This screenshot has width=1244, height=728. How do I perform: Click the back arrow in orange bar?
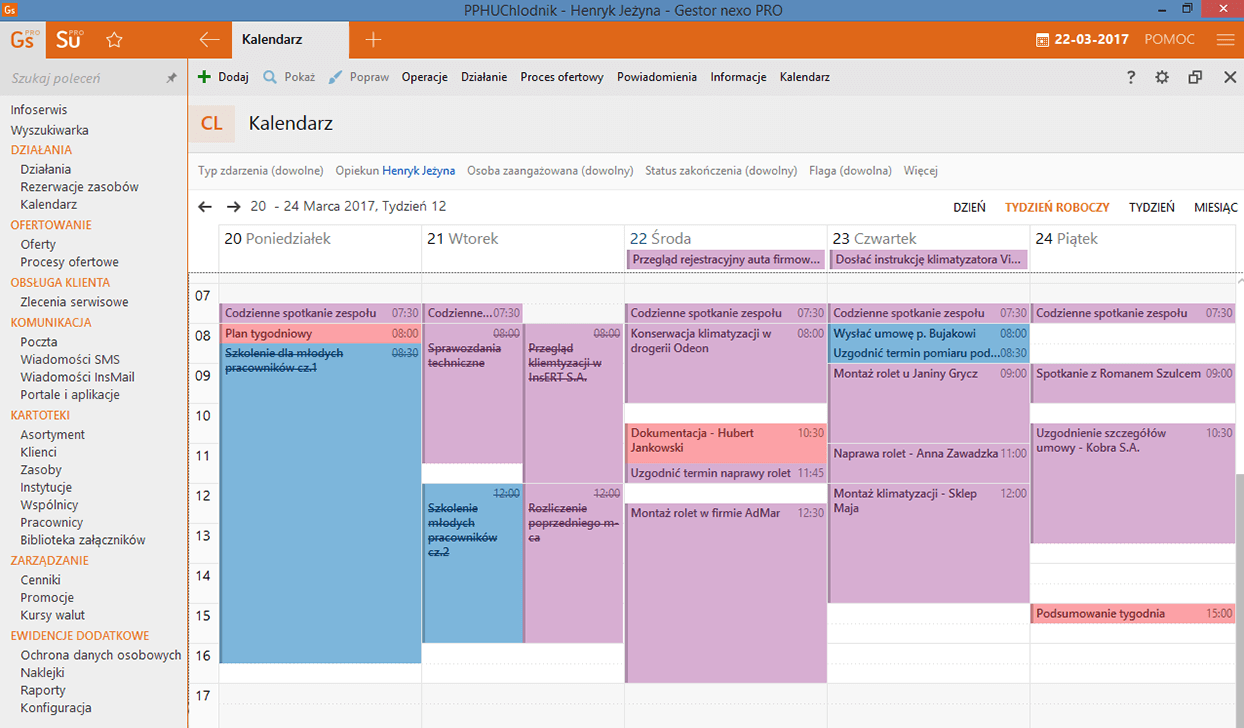tap(209, 40)
